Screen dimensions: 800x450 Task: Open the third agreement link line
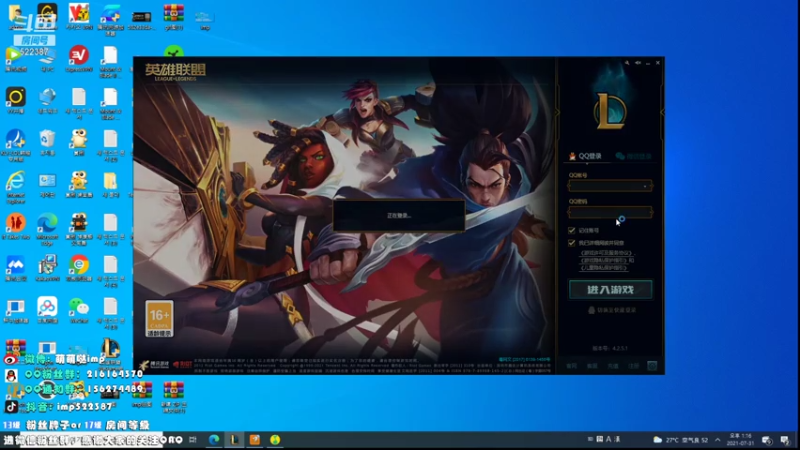point(604,267)
